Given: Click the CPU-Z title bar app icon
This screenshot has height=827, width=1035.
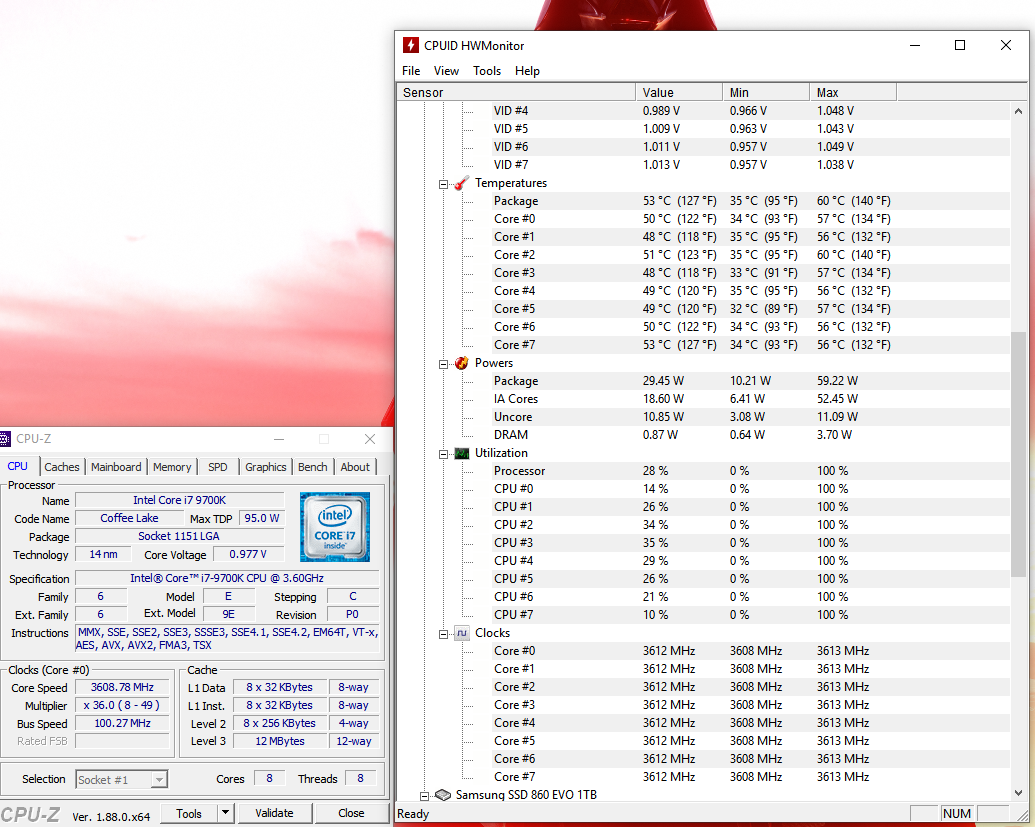Looking at the screenshot, I should (5, 439).
